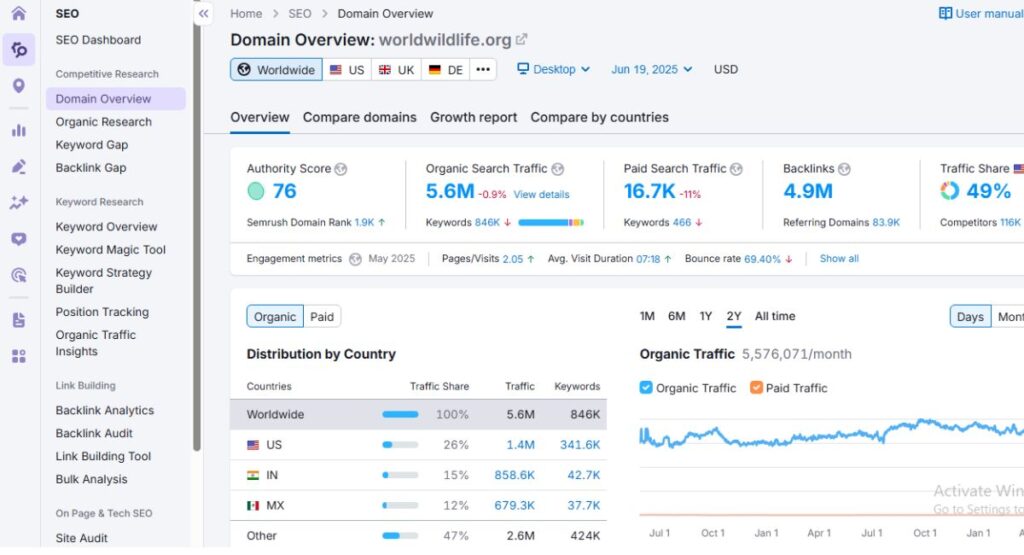Click Backlinks info icon
Screen dimensions: 1024x555
[x=844, y=169]
